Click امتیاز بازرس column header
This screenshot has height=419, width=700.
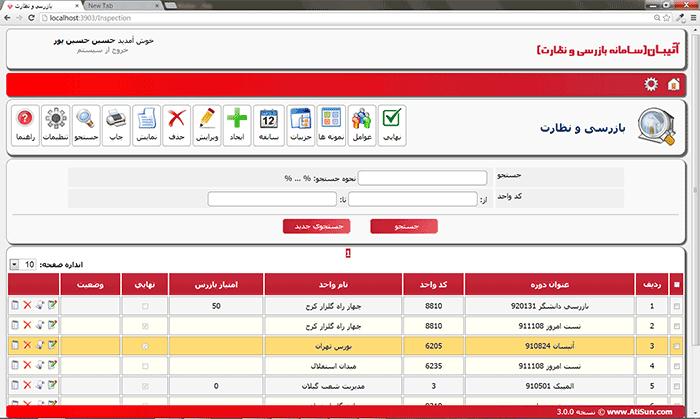pyautogui.click(x=216, y=285)
